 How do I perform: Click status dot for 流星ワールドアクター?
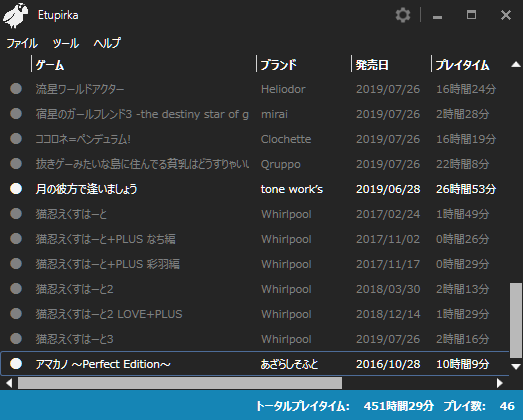[x=16, y=89]
